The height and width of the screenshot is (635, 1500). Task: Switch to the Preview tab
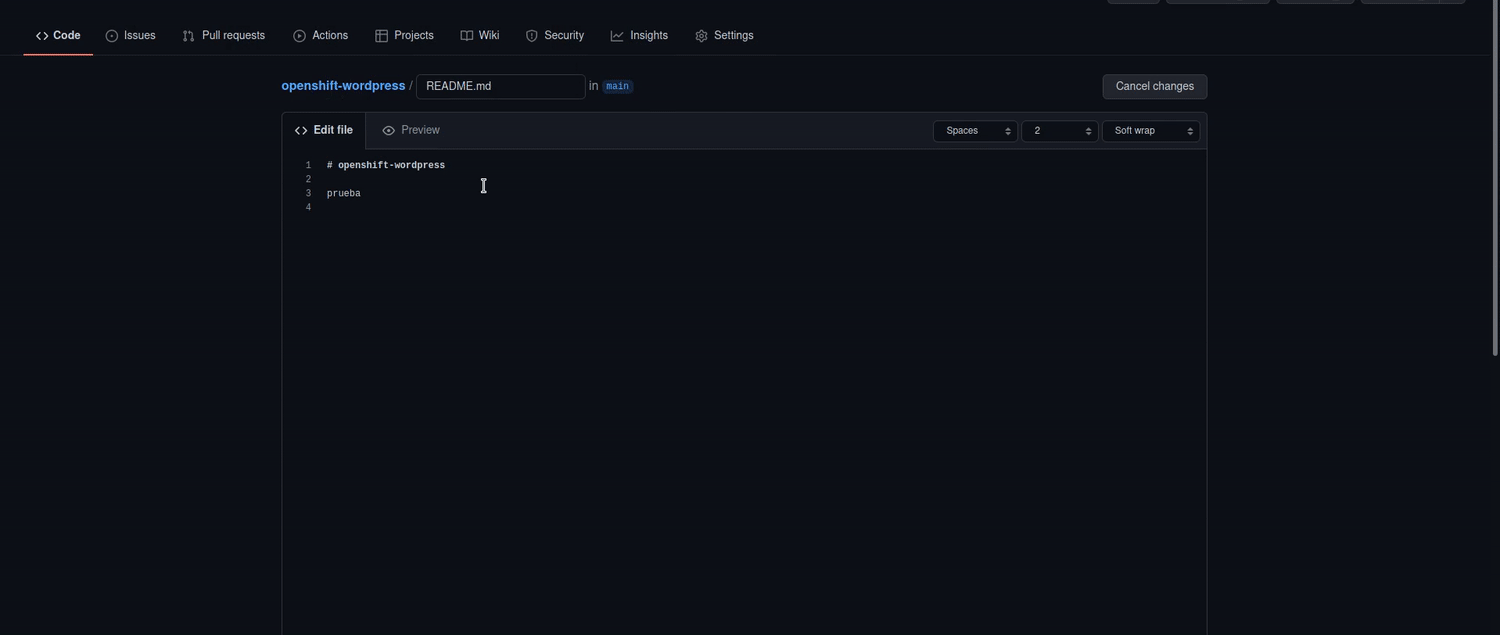click(x=411, y=131)
